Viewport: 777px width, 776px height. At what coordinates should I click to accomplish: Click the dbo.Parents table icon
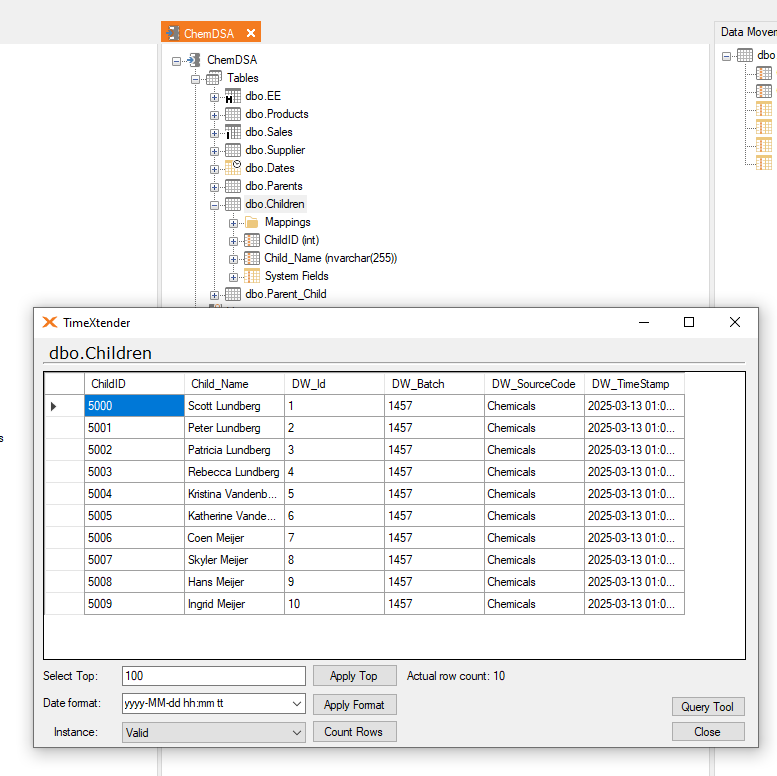[x=233, y=186]
